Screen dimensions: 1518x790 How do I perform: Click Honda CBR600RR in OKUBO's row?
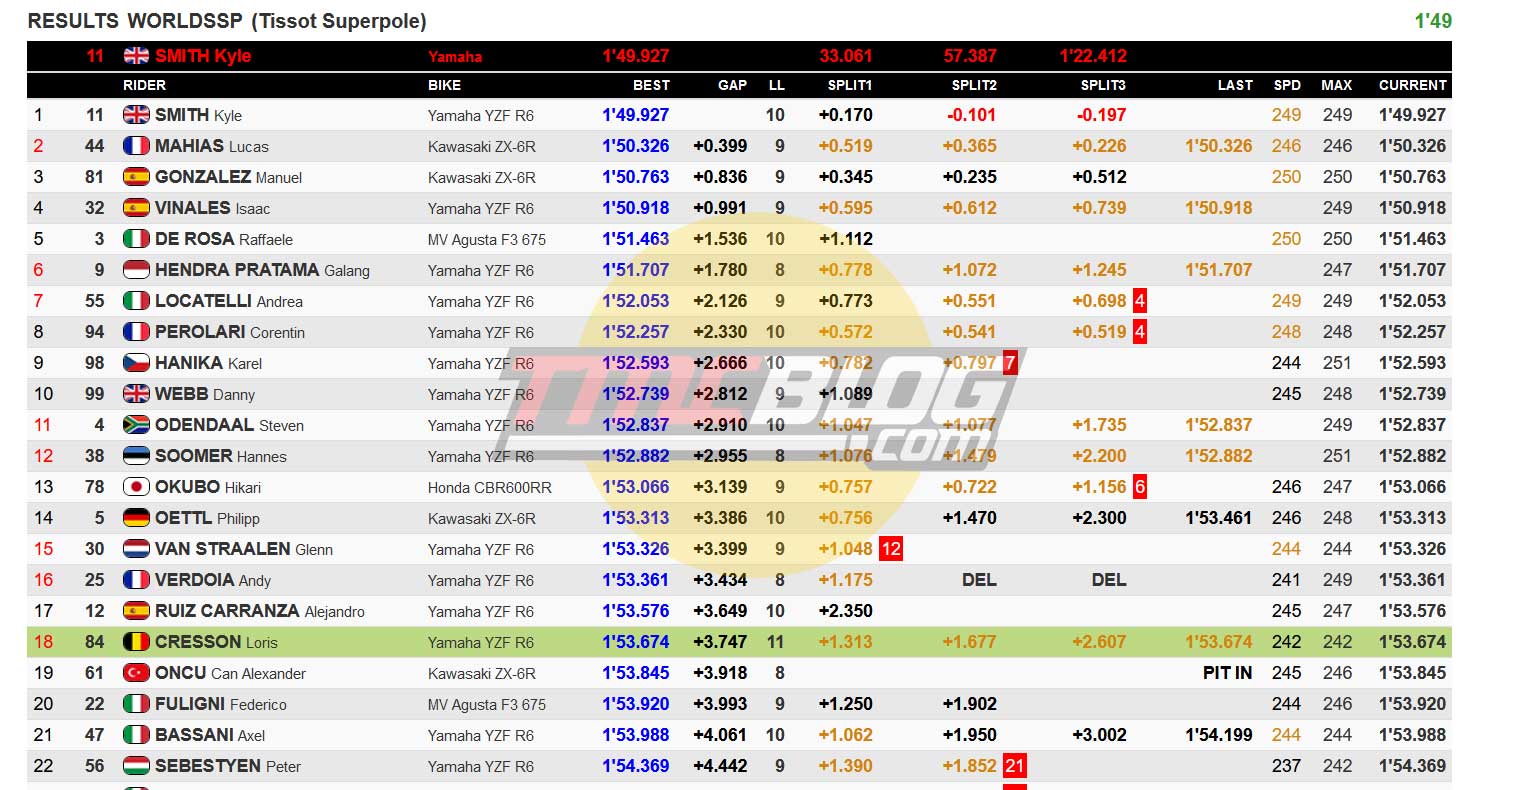point(490,488)
